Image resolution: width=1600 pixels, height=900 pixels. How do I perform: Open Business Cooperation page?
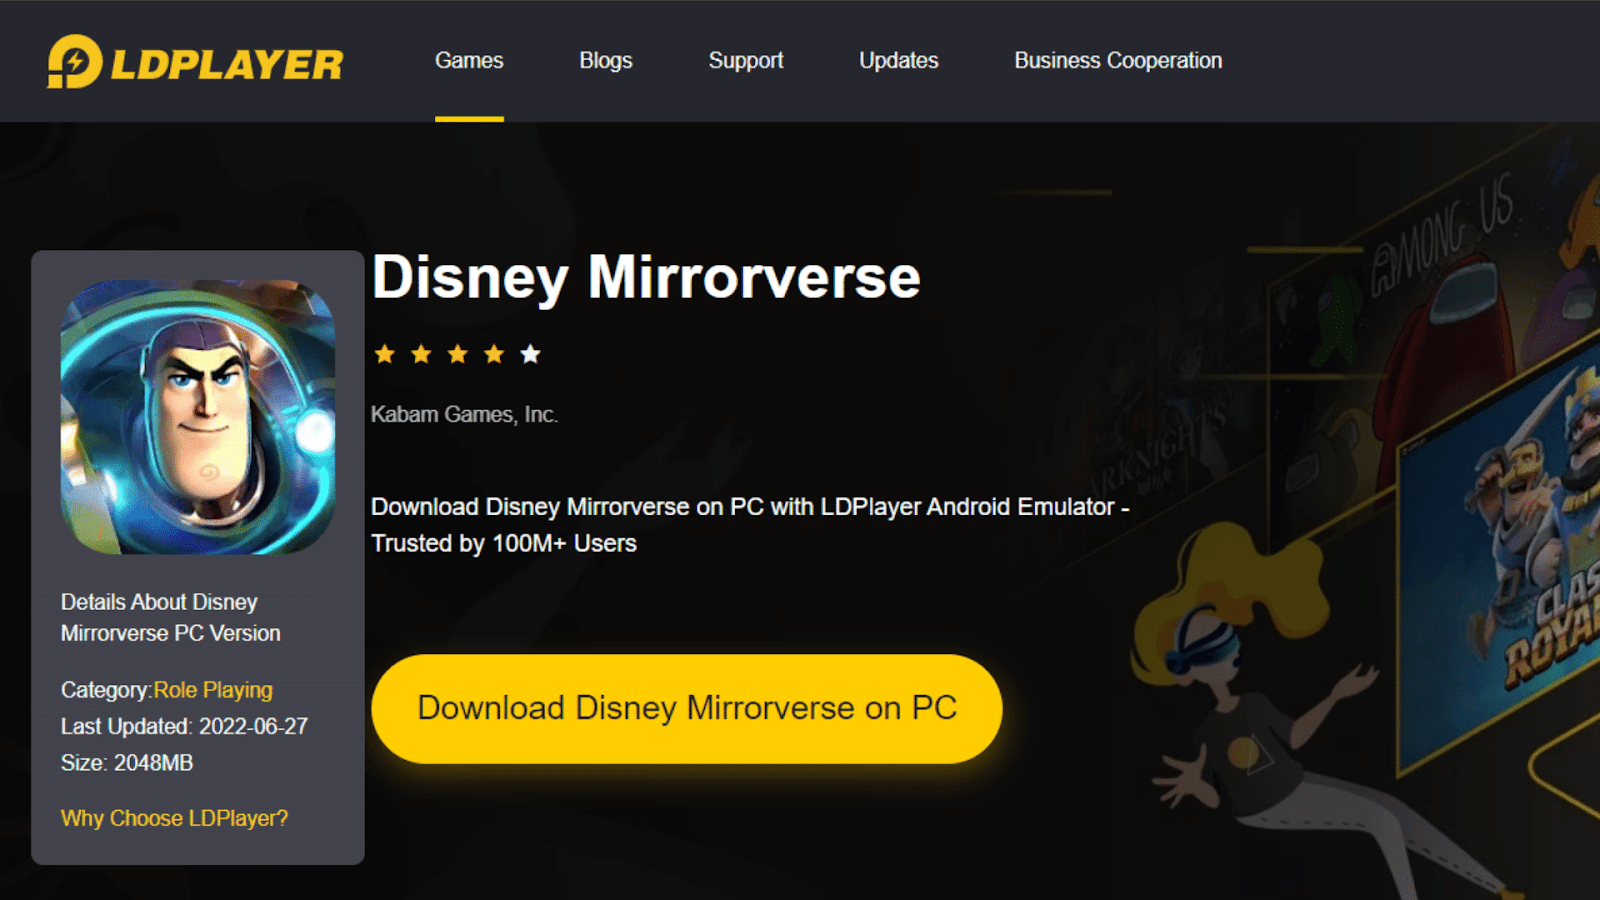[1118, 61]
